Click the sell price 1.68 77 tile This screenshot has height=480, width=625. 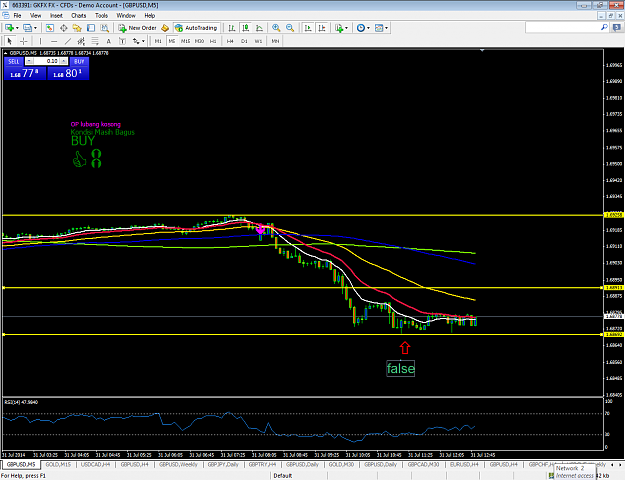(x=25, y=73)
